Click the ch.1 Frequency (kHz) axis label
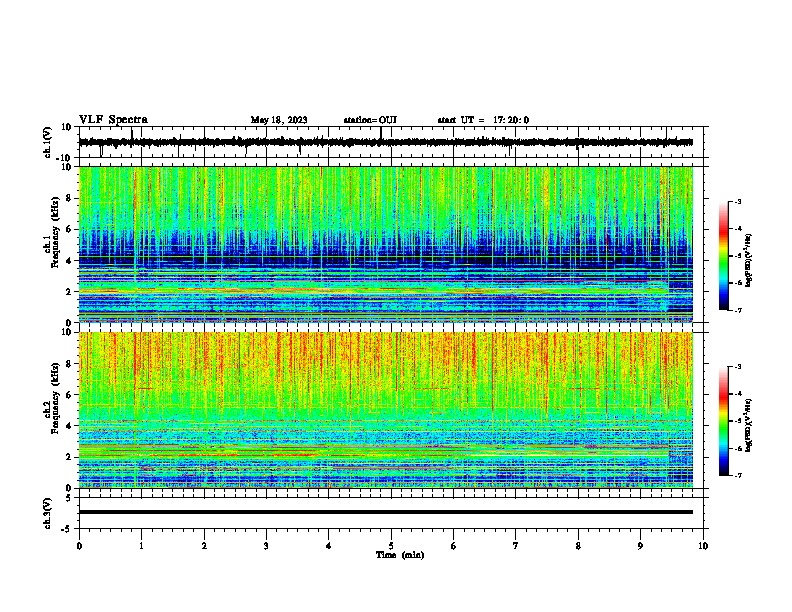Image resolution: width=792 pixels, height=612 pixels. [52, 233]
